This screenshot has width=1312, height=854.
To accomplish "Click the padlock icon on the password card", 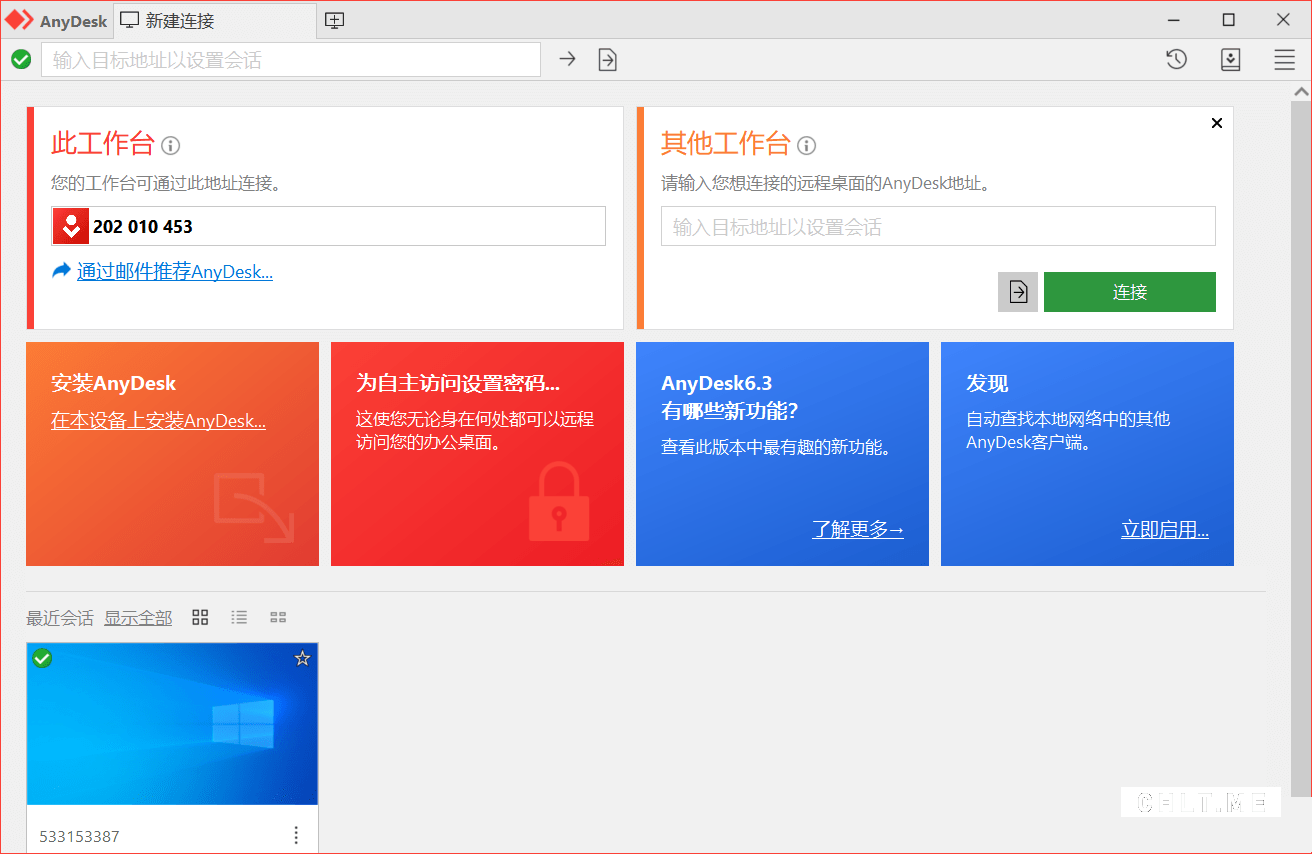I will (x=559, y=501).
